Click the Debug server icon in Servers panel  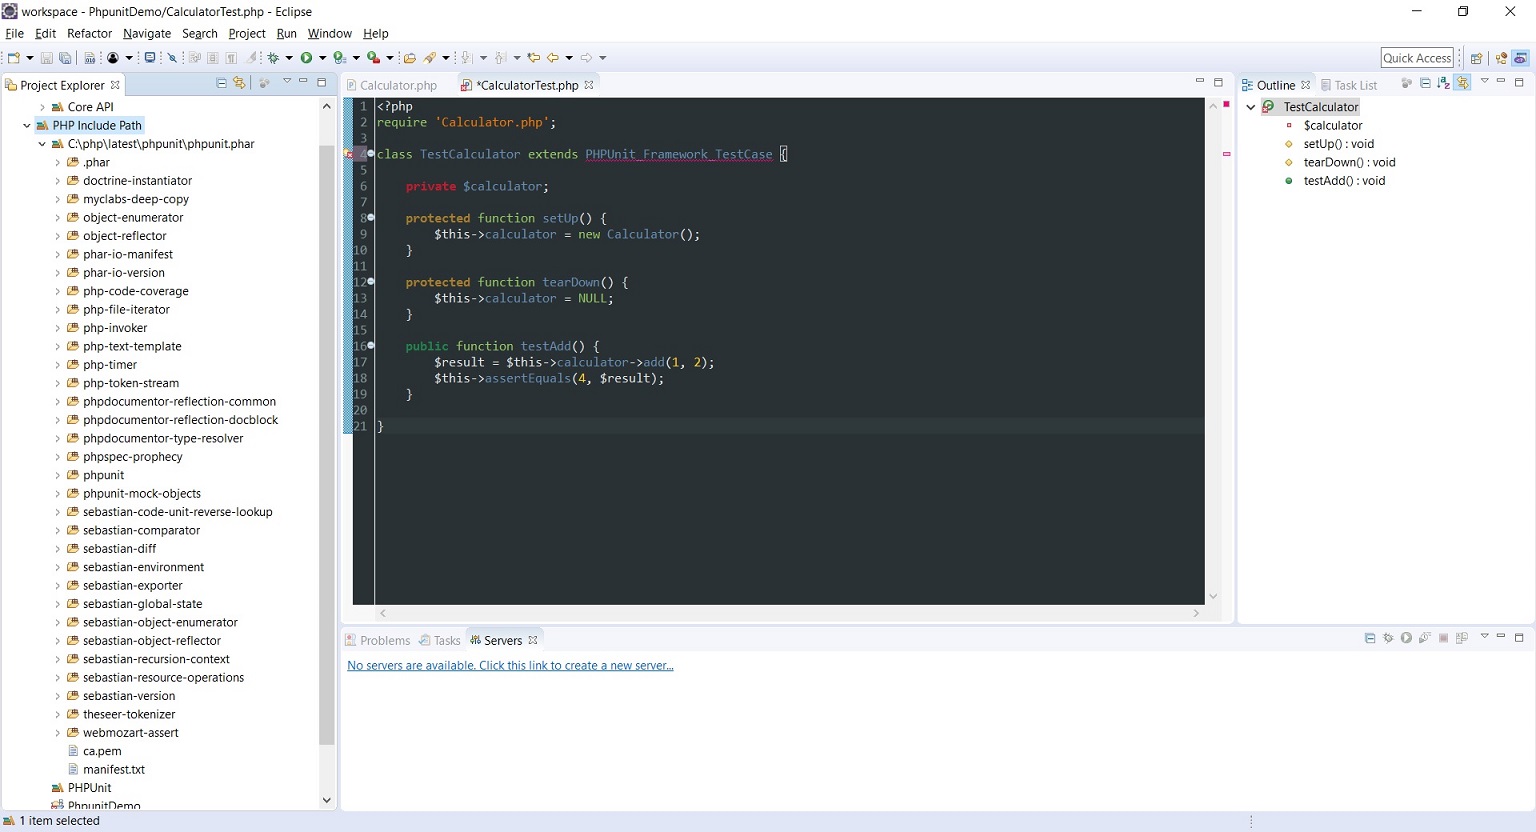[1388, 638]
